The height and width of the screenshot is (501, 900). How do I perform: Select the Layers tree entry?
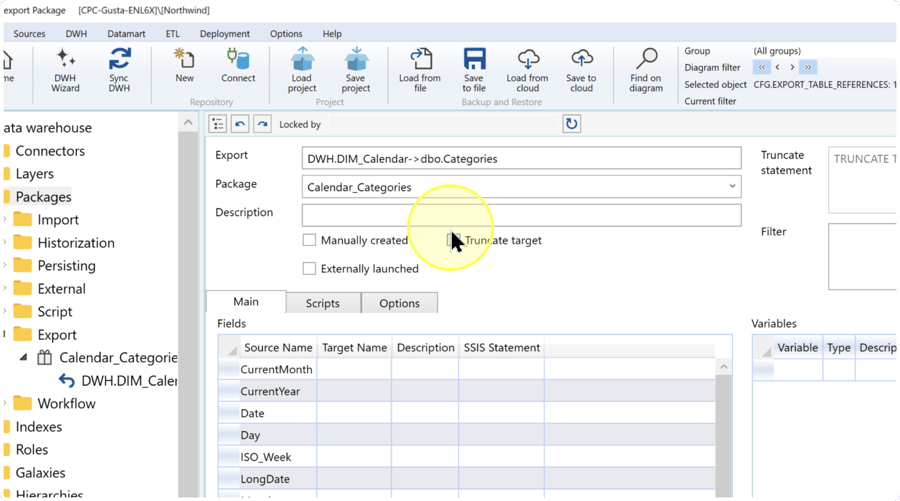point(34,174)
